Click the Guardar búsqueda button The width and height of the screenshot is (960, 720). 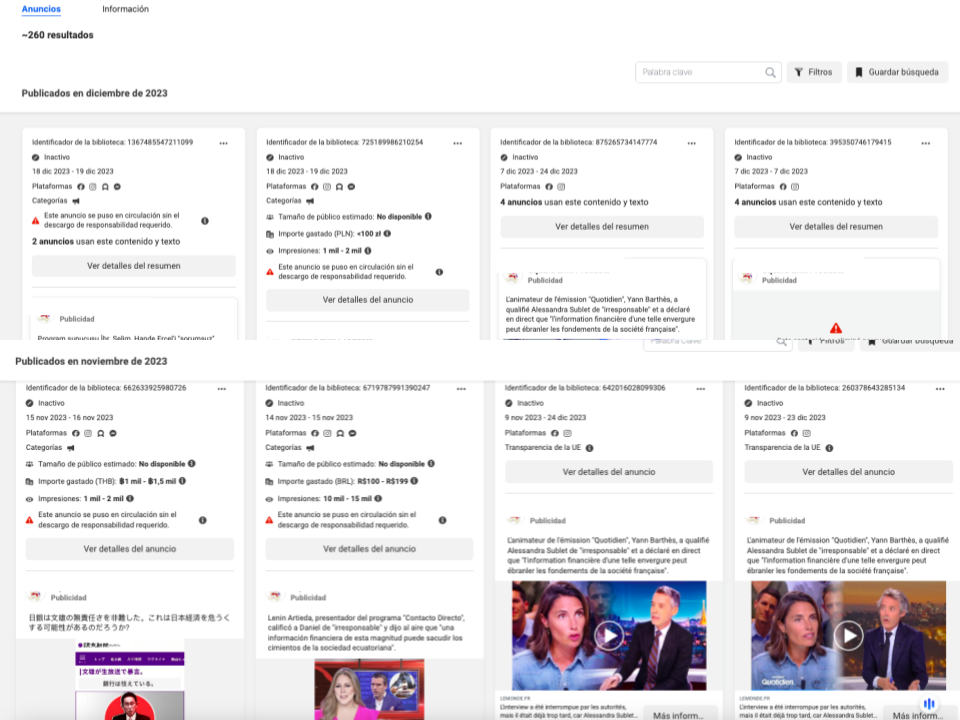pos(897,73)
